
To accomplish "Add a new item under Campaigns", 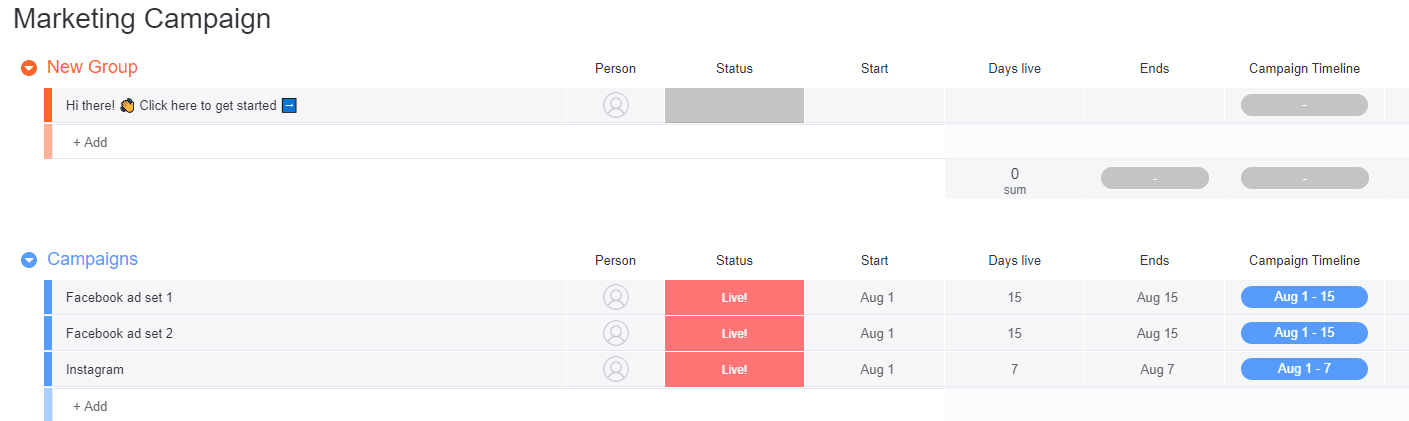I will (90, 406).
